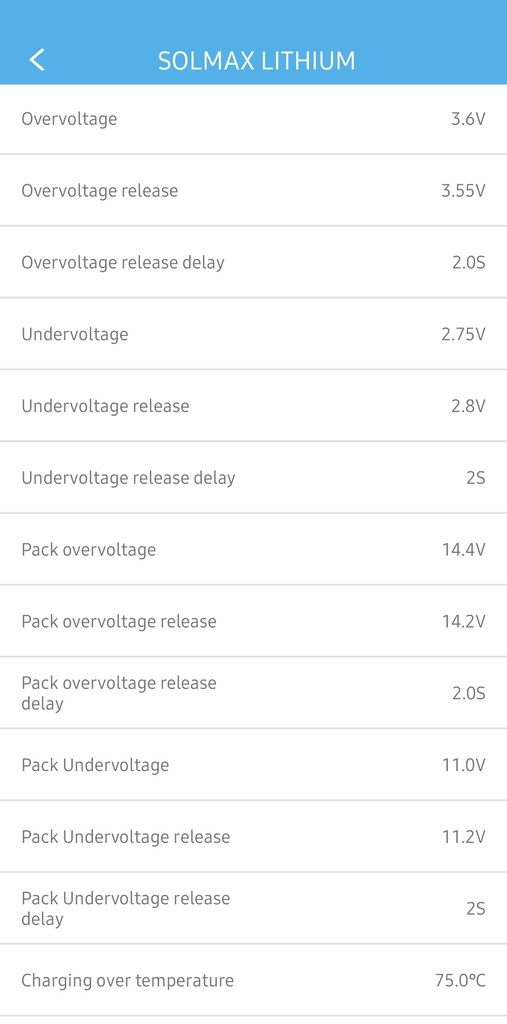Screen dimensions: 507x1024
Task: Open Pack overvoltage release delay
Action: (254, 694)
